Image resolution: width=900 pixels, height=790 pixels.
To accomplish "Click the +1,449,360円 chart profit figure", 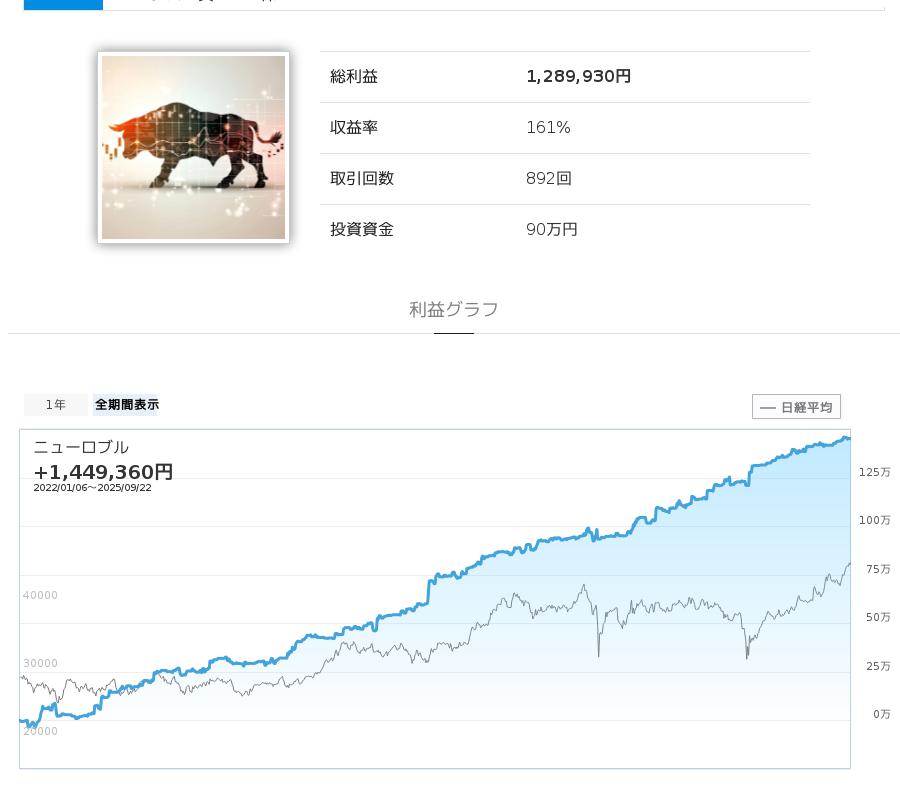I will [103, 472].
